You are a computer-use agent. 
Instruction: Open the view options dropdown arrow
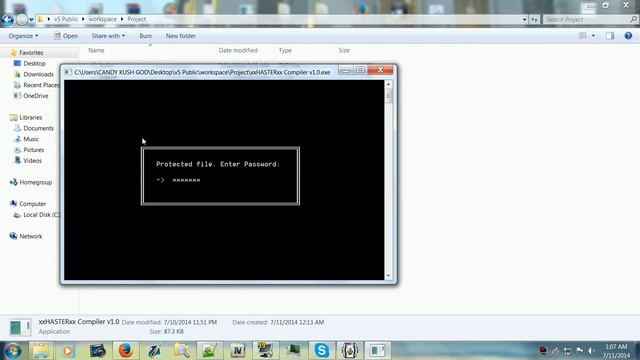pos(593,36)
